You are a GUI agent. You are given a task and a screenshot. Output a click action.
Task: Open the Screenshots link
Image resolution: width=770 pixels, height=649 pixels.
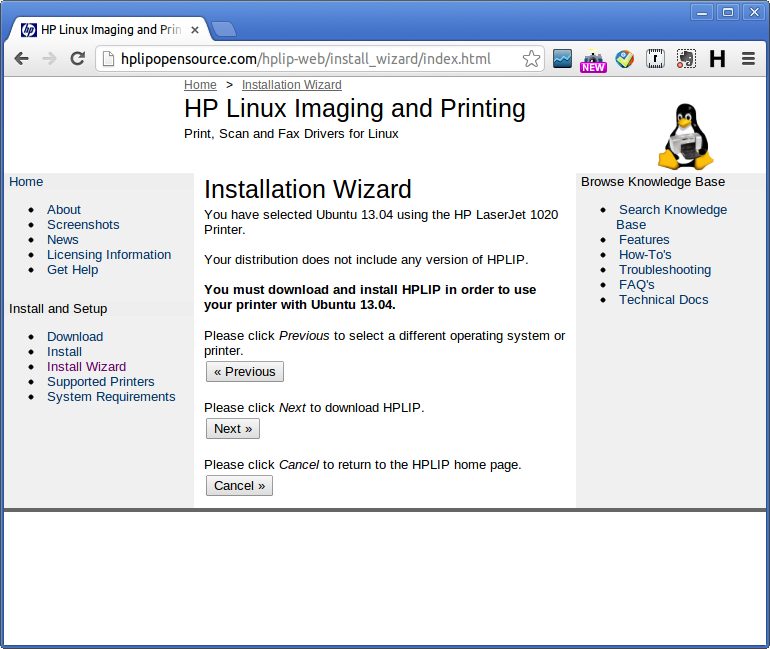coord(83,225)
